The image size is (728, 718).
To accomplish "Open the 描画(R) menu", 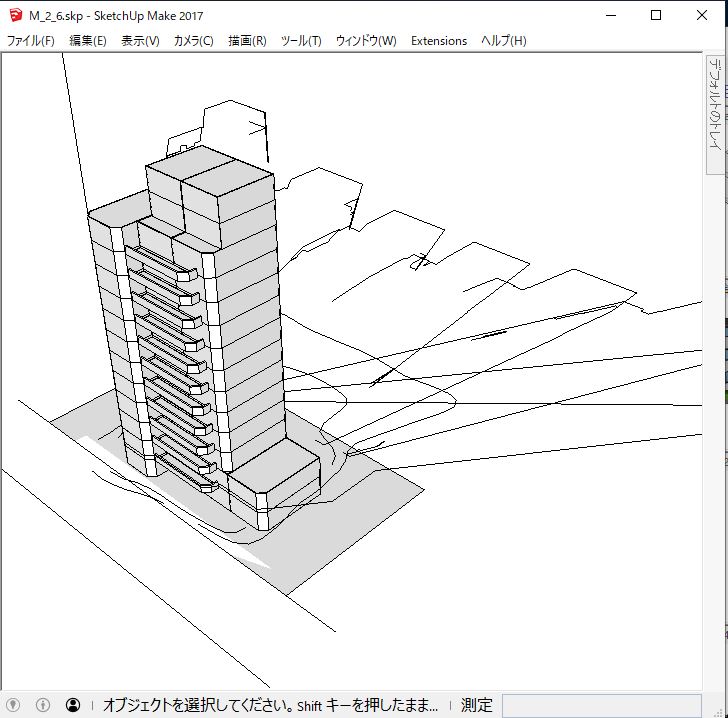I will point(247,41).
